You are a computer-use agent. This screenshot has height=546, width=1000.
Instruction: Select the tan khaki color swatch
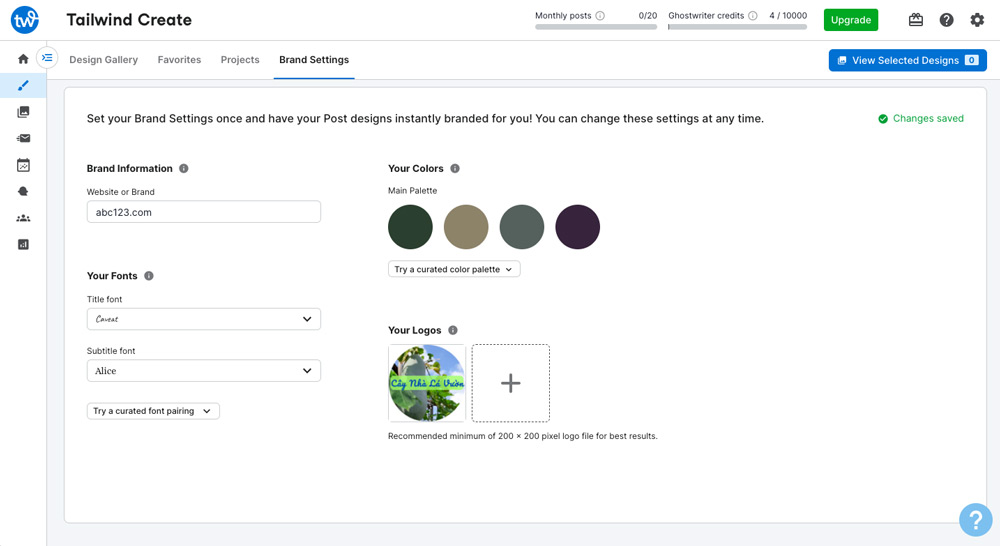tap(466, 227)
